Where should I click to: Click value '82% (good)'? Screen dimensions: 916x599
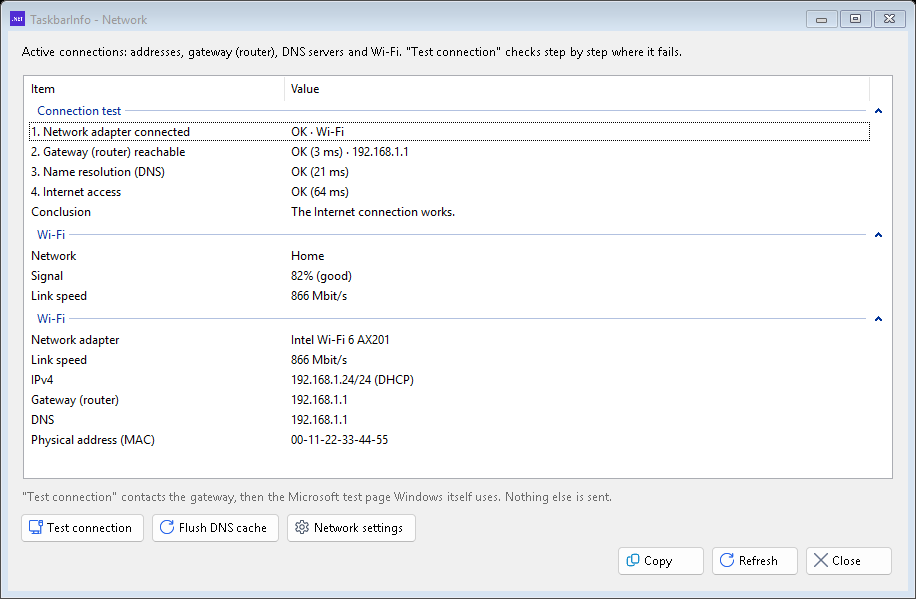(321, 276)
